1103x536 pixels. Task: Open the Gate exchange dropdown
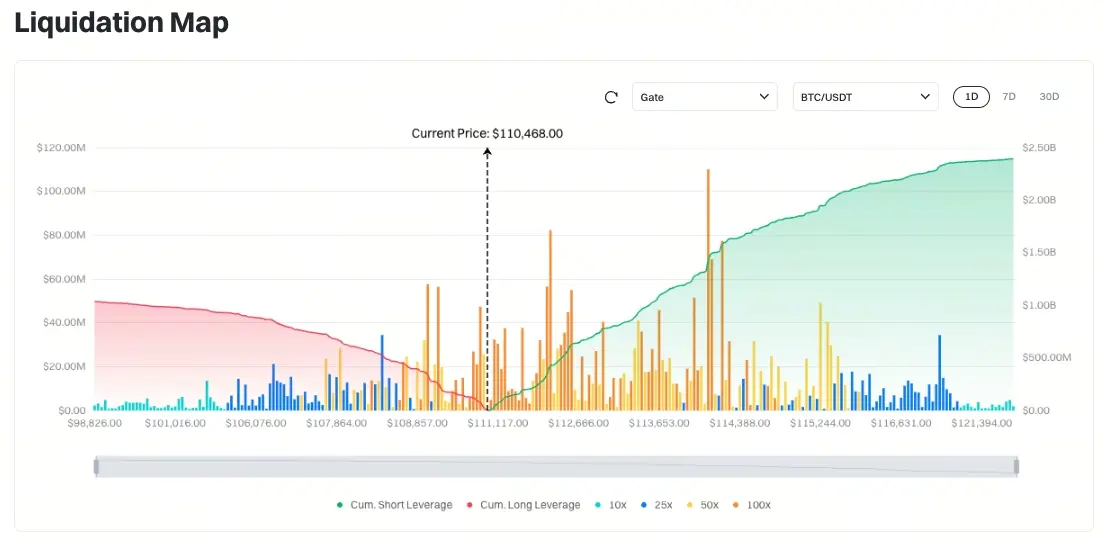[705, 97]
